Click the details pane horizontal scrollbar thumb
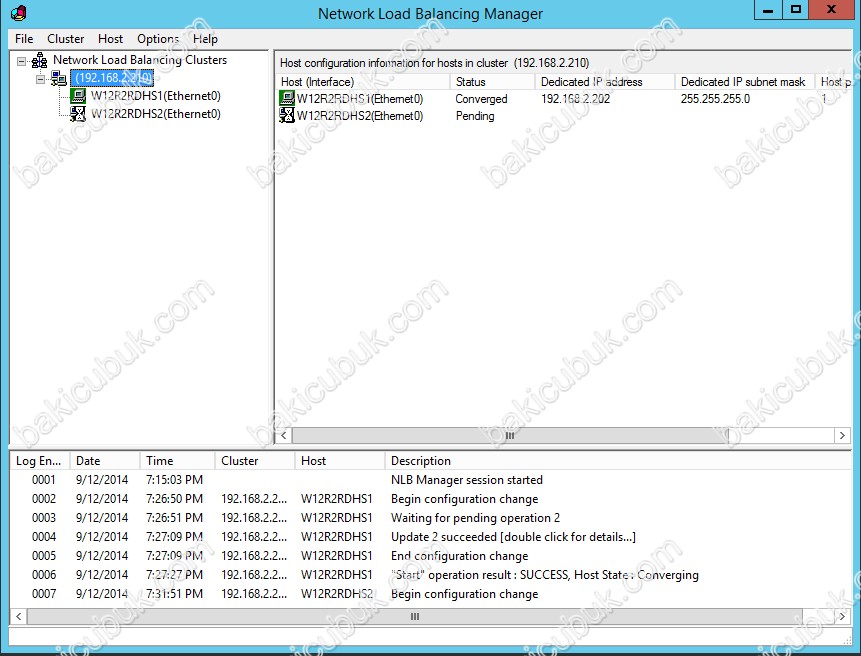 510,435
